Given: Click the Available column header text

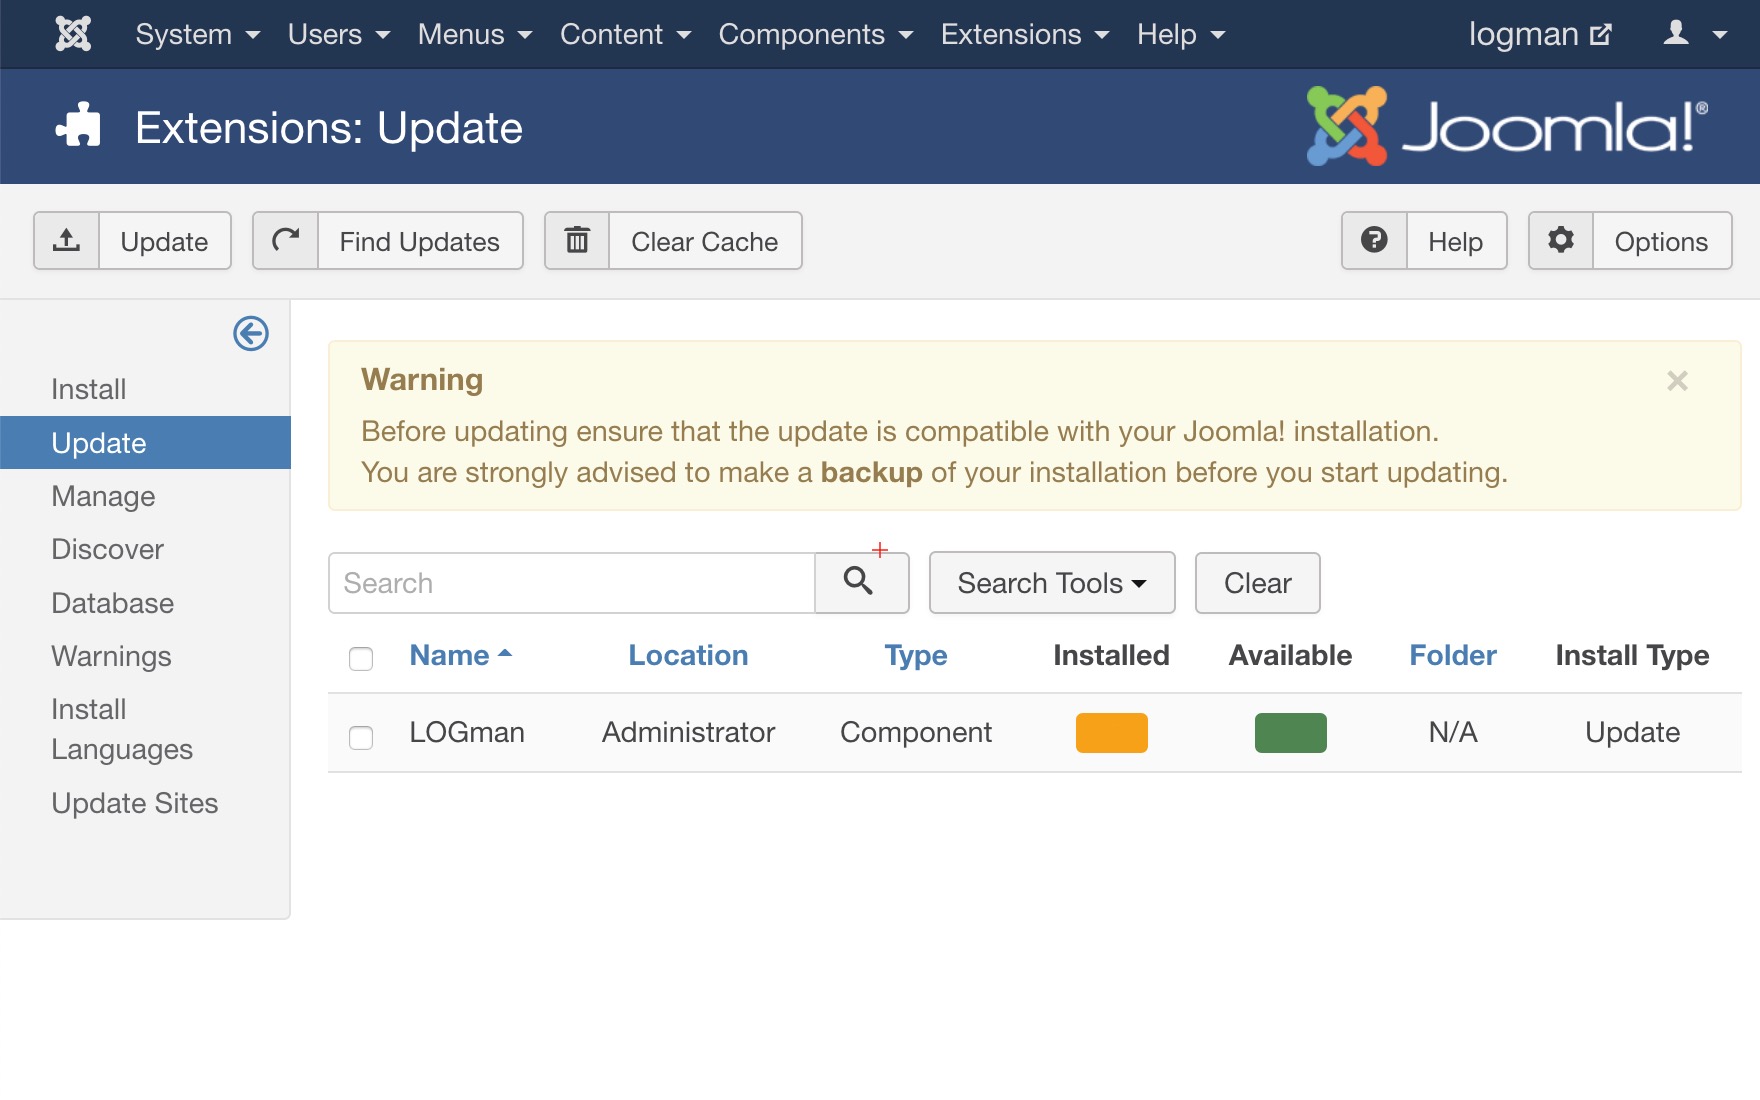Looking at the screenshot, I should coord(1290,655).
